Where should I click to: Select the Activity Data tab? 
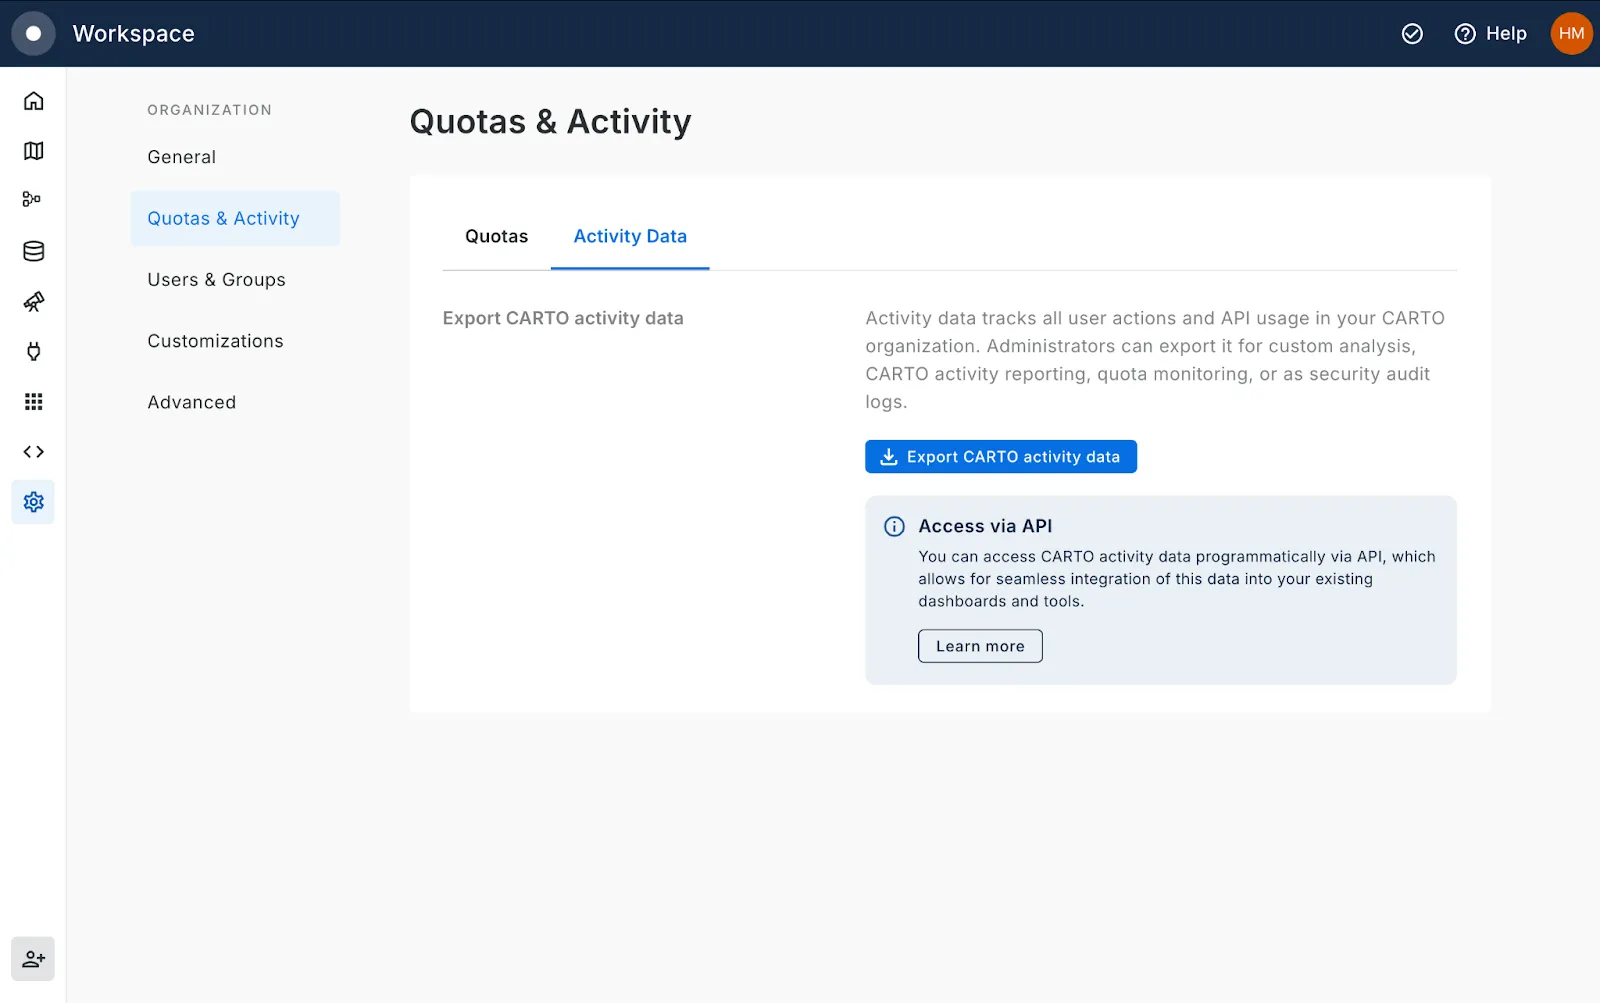pos(629,236)
